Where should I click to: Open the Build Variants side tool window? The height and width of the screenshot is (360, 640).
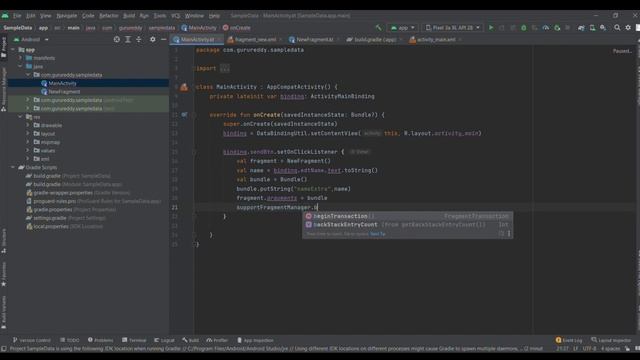pos(4,312)
